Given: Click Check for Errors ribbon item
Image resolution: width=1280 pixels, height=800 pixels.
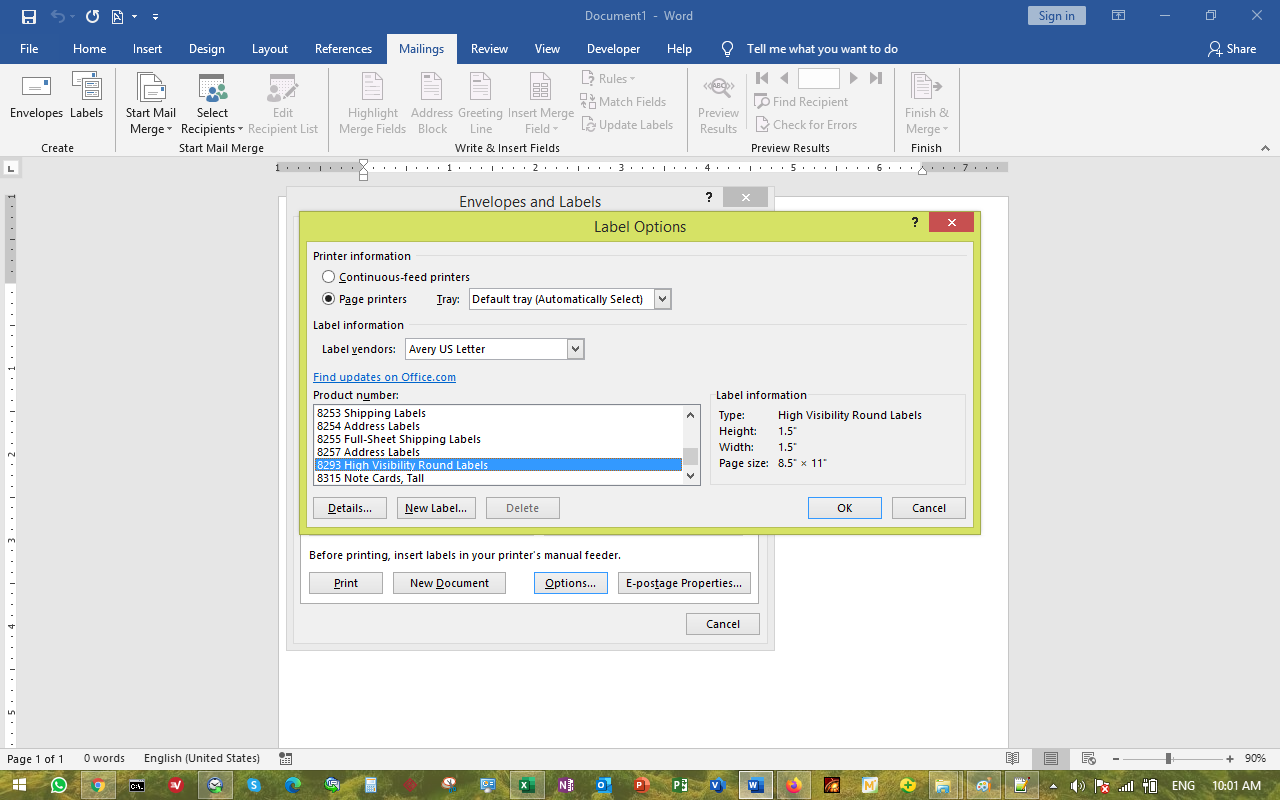Looking at the screenshot, I should point(806,125).
